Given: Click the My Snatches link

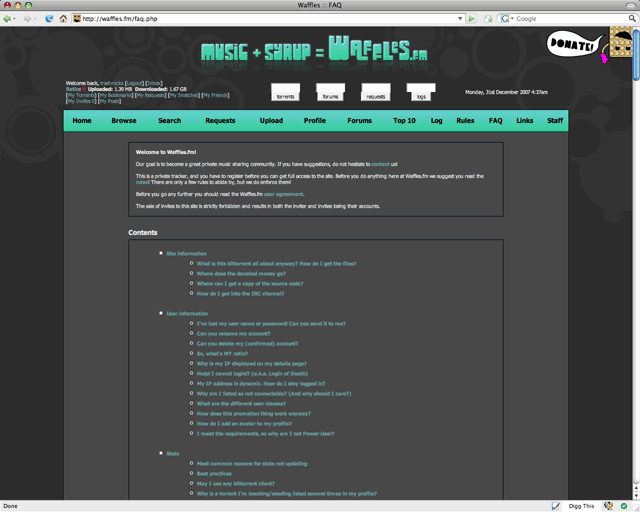Looking at the screenshot, I should click(184, 95).
